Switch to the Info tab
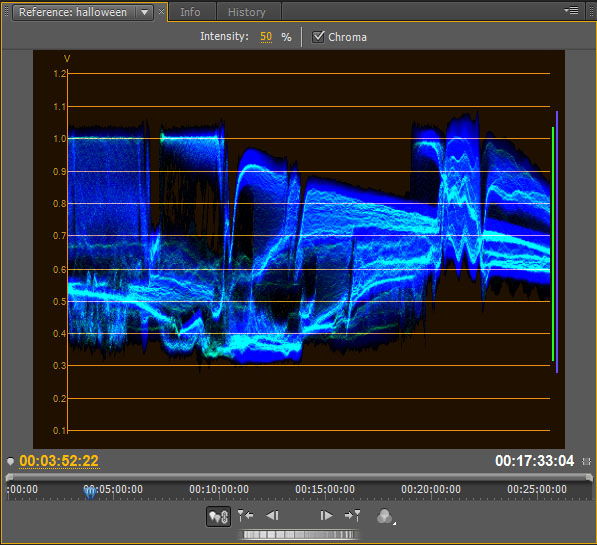The image size is (597, 545). tap(190, 12)
